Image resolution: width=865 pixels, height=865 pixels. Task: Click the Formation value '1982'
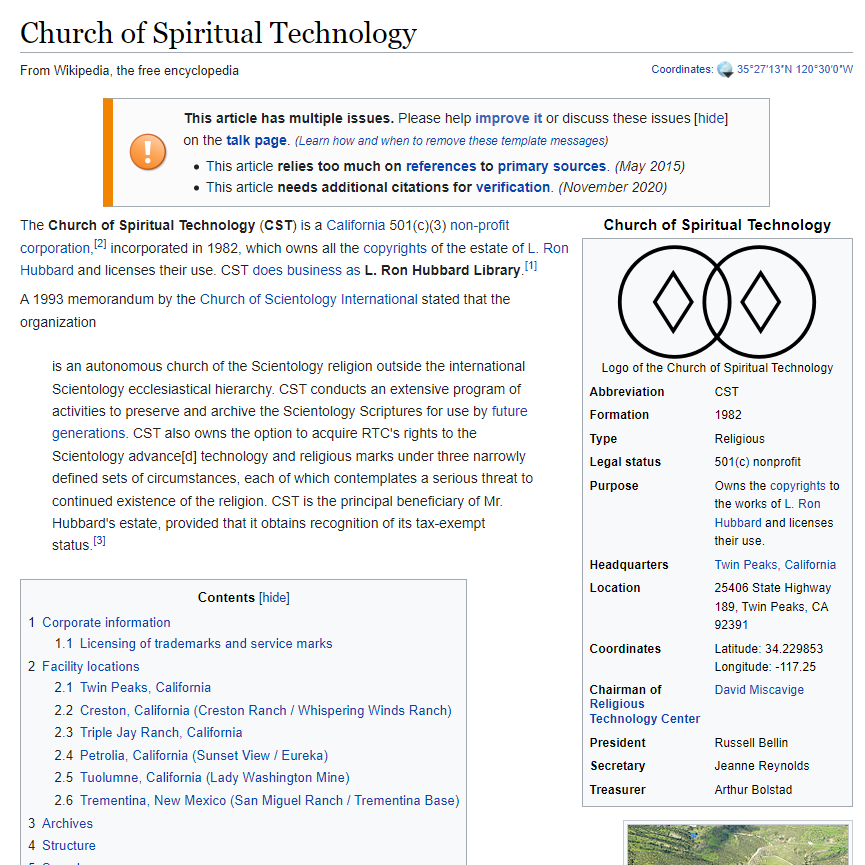728,415
